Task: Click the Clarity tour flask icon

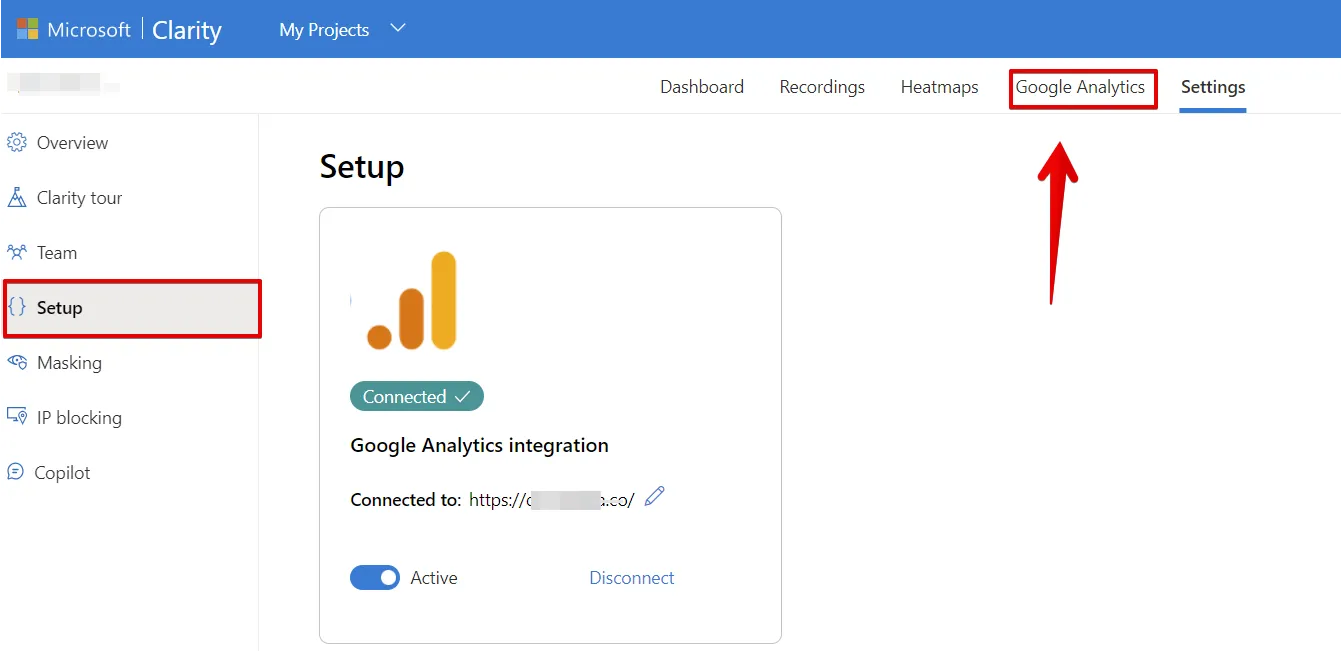Action: (x=17, y=198)
